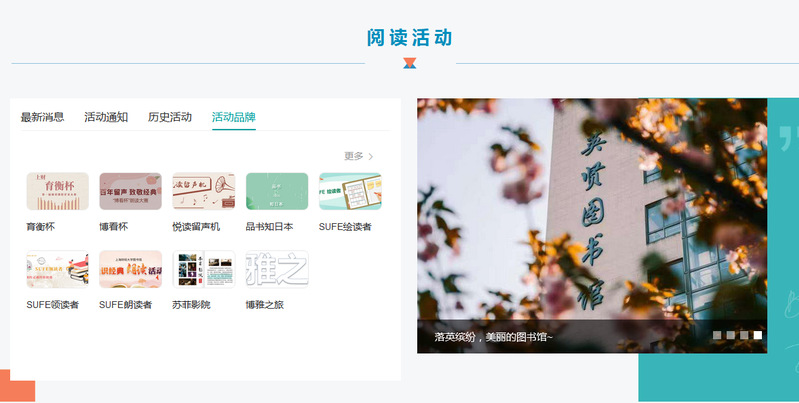Open the SUFE朗读者 brand thumbnail
Image resolution: width=799 pixels, height=403 pixels.
click(x=130, y=269)
